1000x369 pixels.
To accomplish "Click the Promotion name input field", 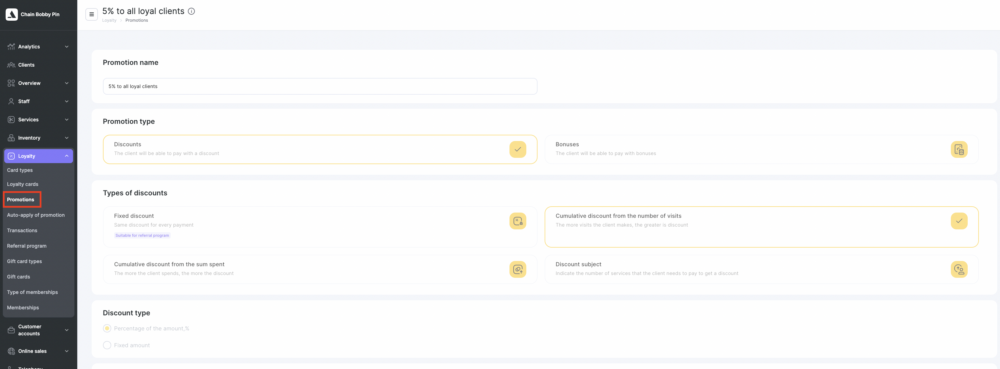I will point(320,86).
